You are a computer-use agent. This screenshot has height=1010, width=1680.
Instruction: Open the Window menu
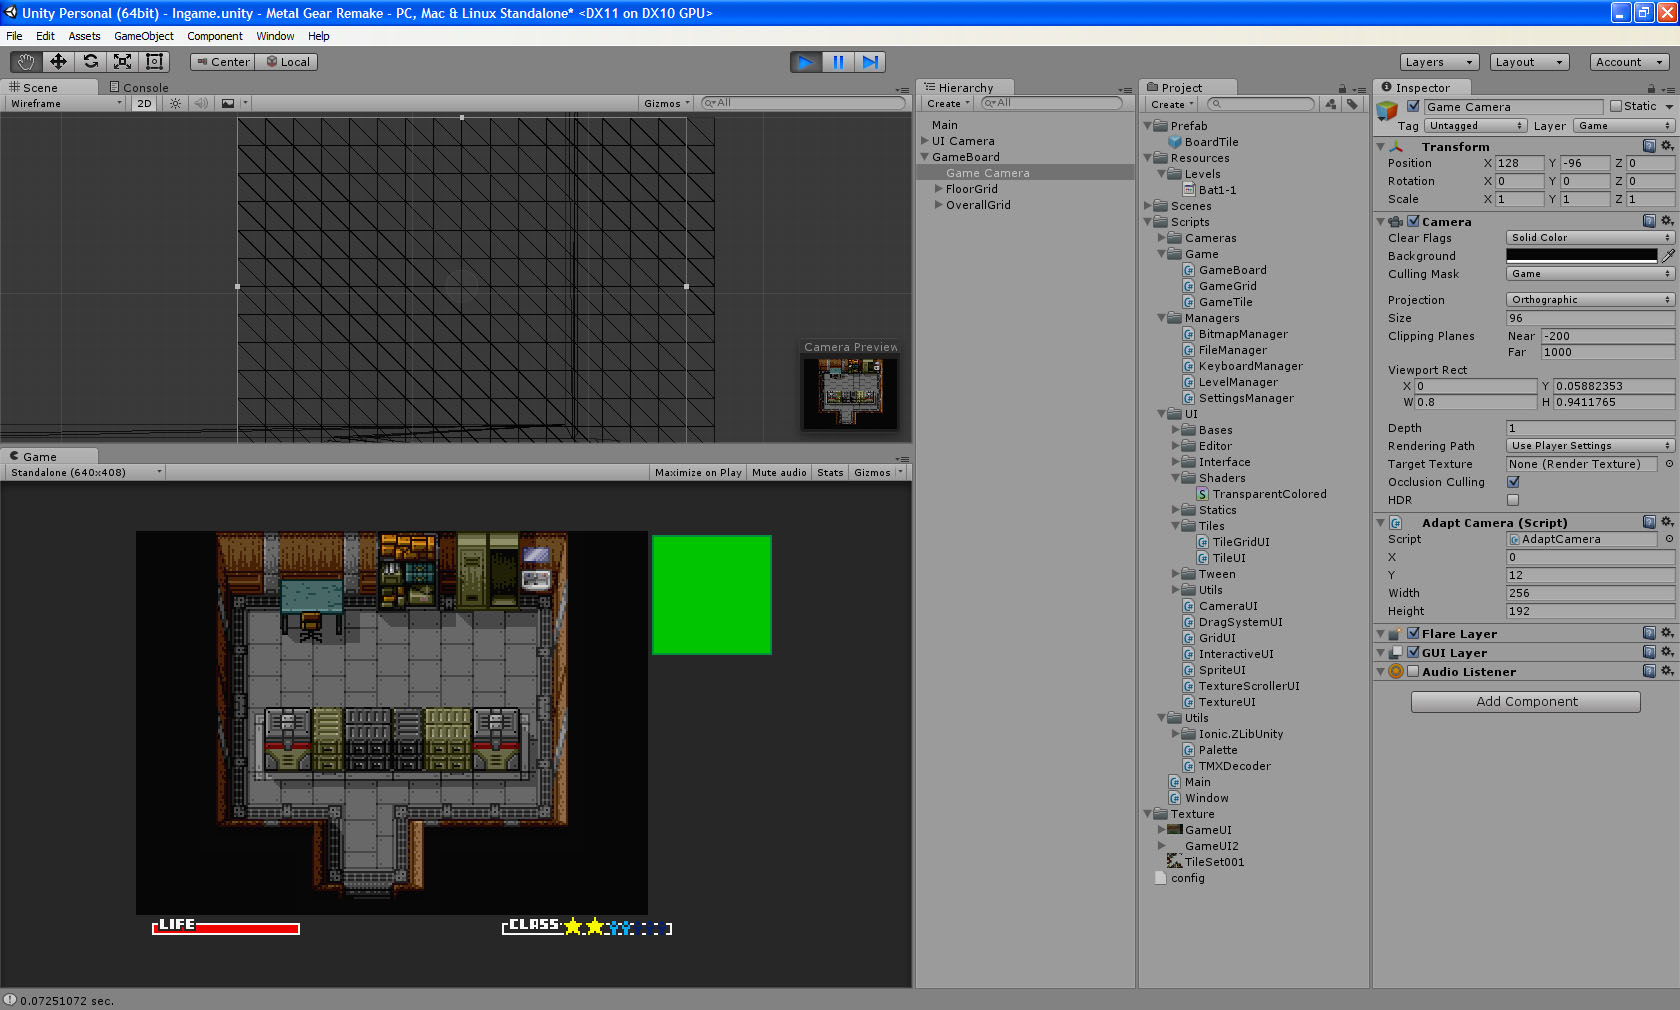coord(275,36)
